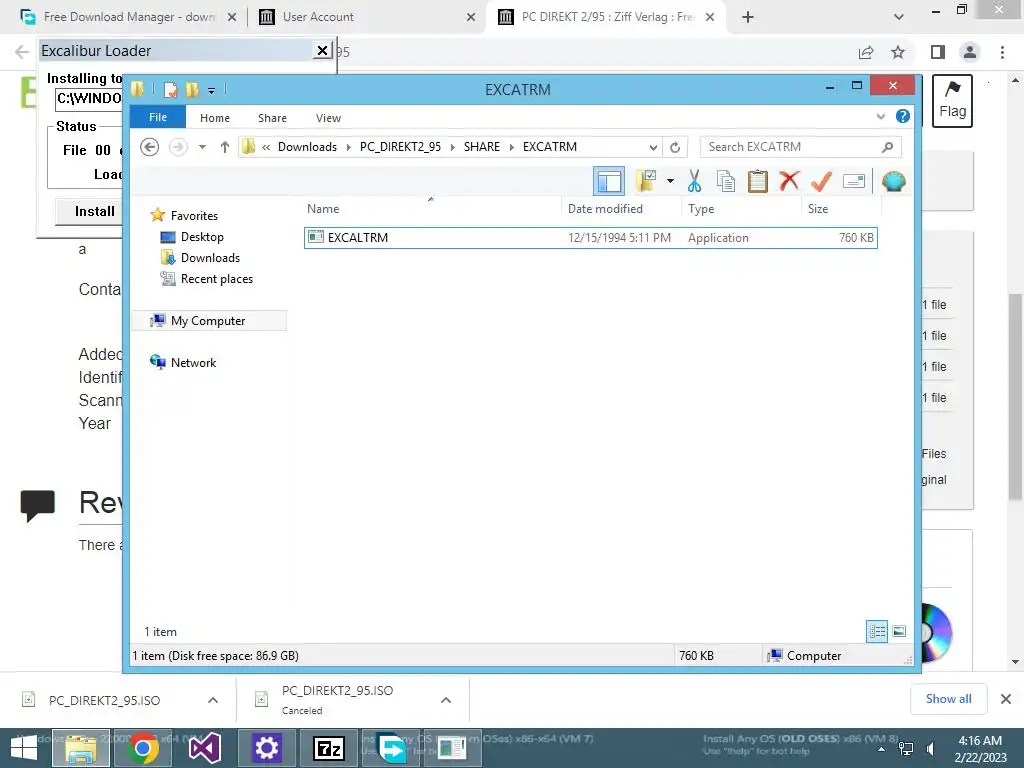Expand the address bar history dropdown
Image resolution: width=1024 pixels, height=768 pixels.
tap(652, 147)
